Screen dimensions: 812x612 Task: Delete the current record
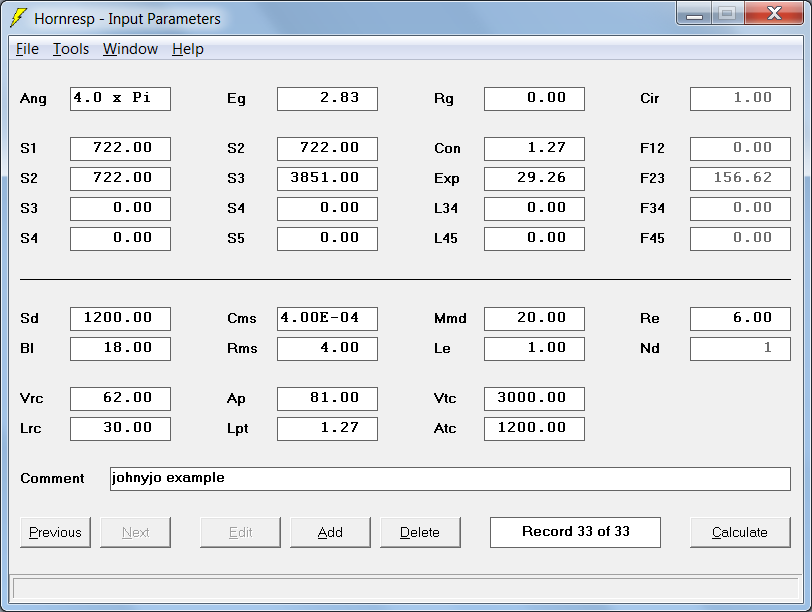click(420, 532)
